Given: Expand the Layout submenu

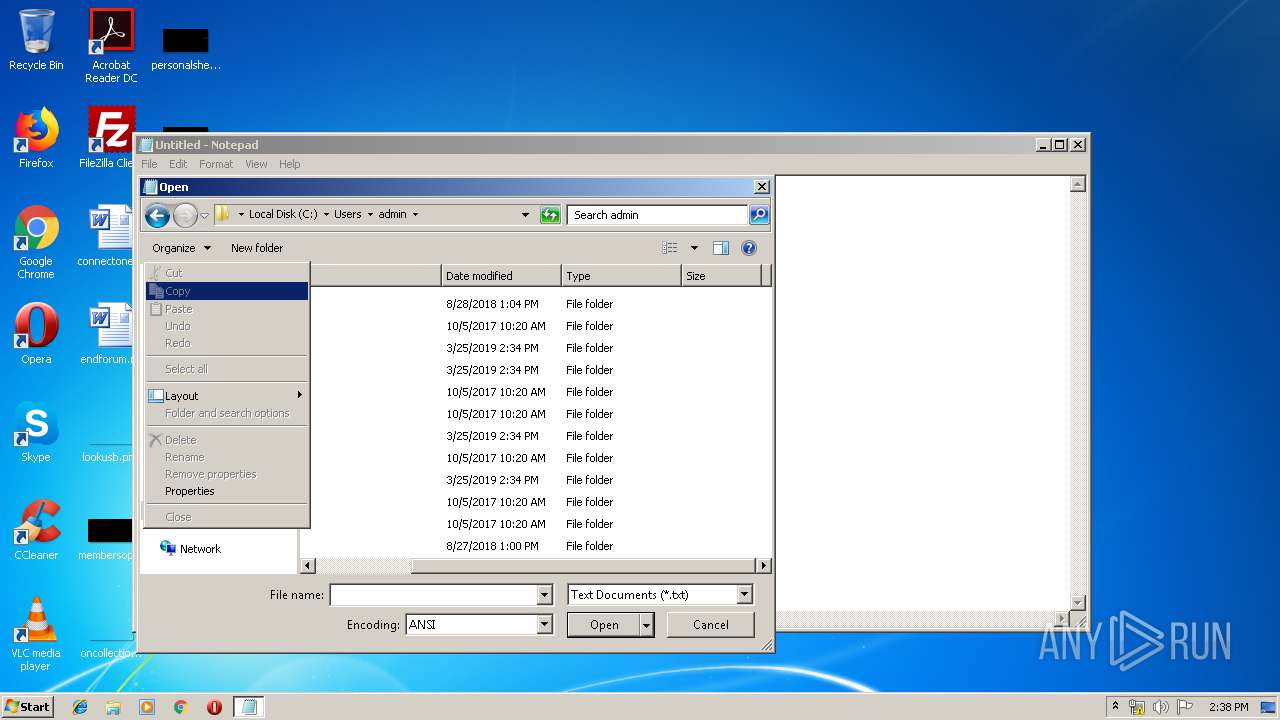Looking at the screenshot, I should pos(227,396).
